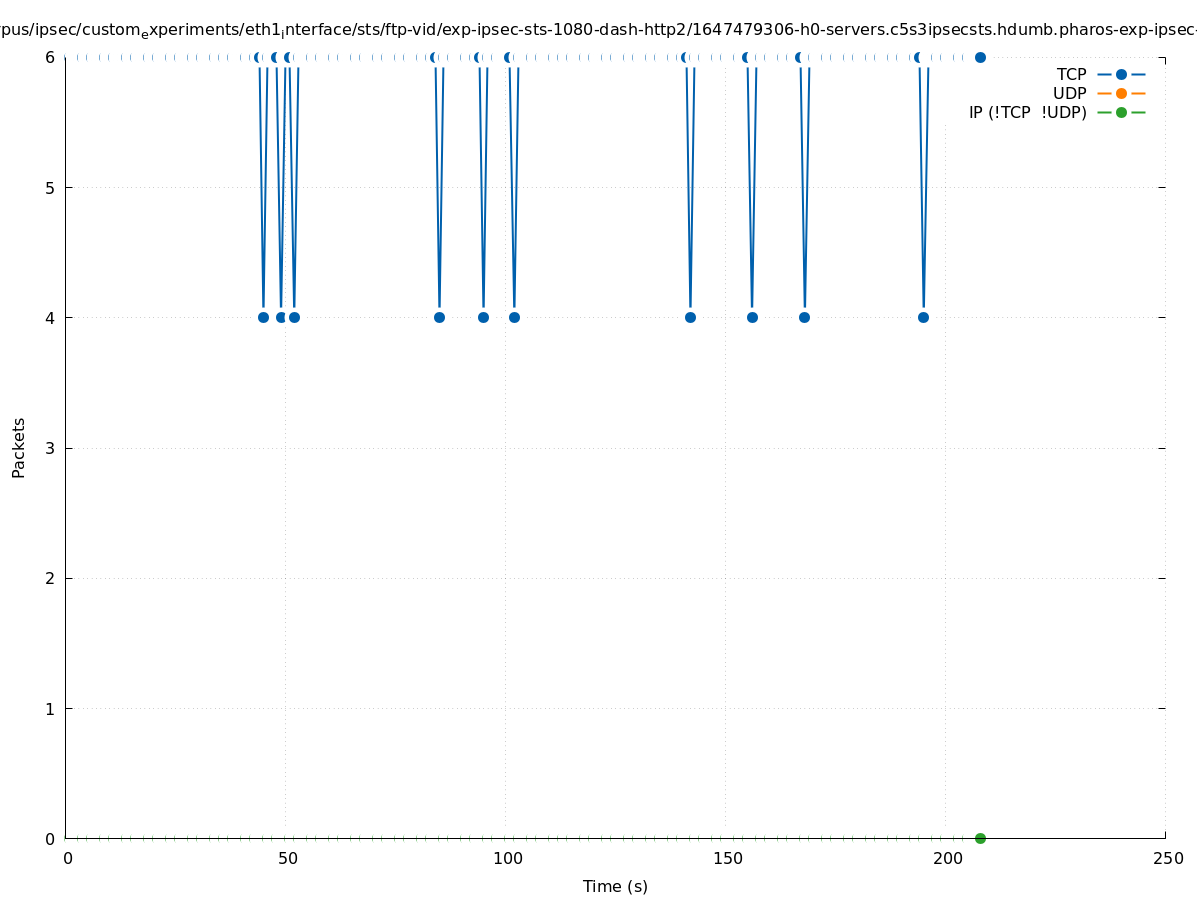Click the UDP legend label
The height and width of the screenshot is (900, 1197).
point(1069,94)
